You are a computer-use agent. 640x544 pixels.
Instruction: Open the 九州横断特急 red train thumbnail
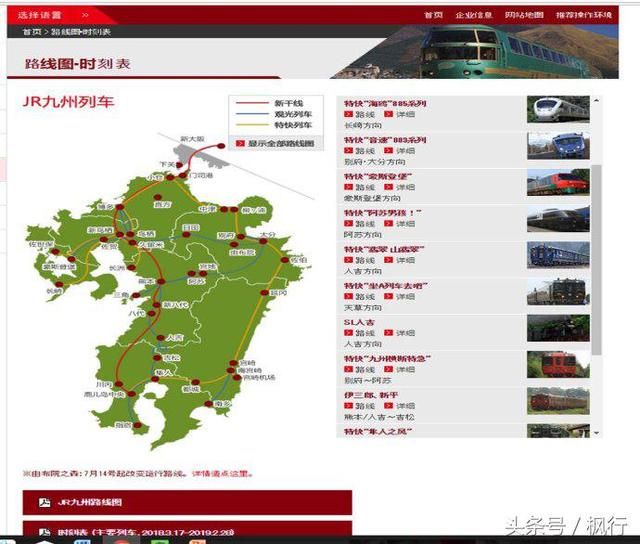(x=558, y=364)
